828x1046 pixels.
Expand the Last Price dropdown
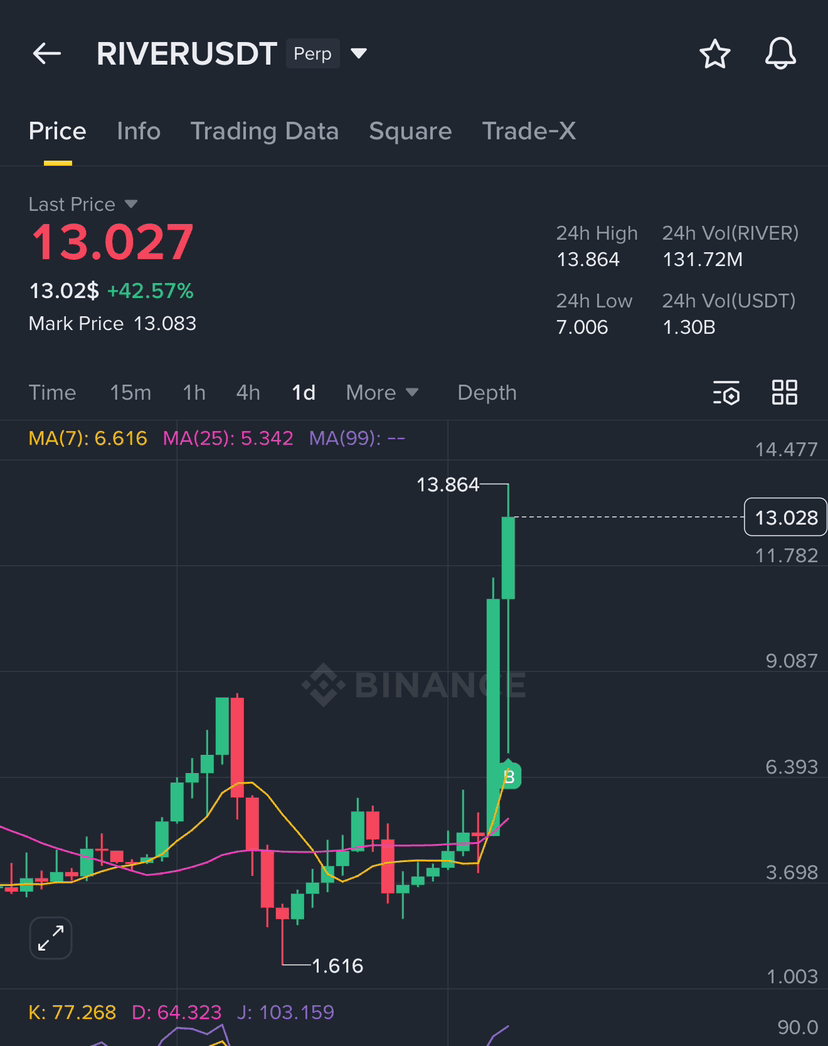pos(131,203)
